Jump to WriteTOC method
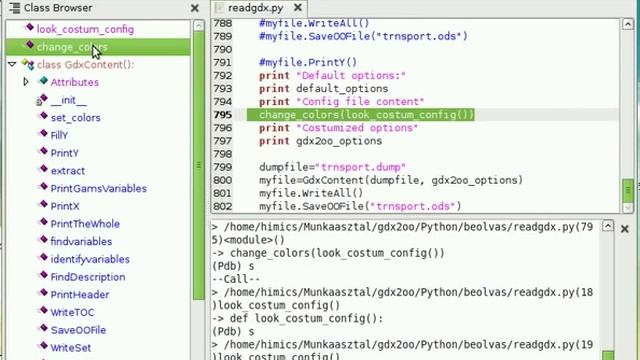This screenshot has height=360, width=640. coord(72,312)
